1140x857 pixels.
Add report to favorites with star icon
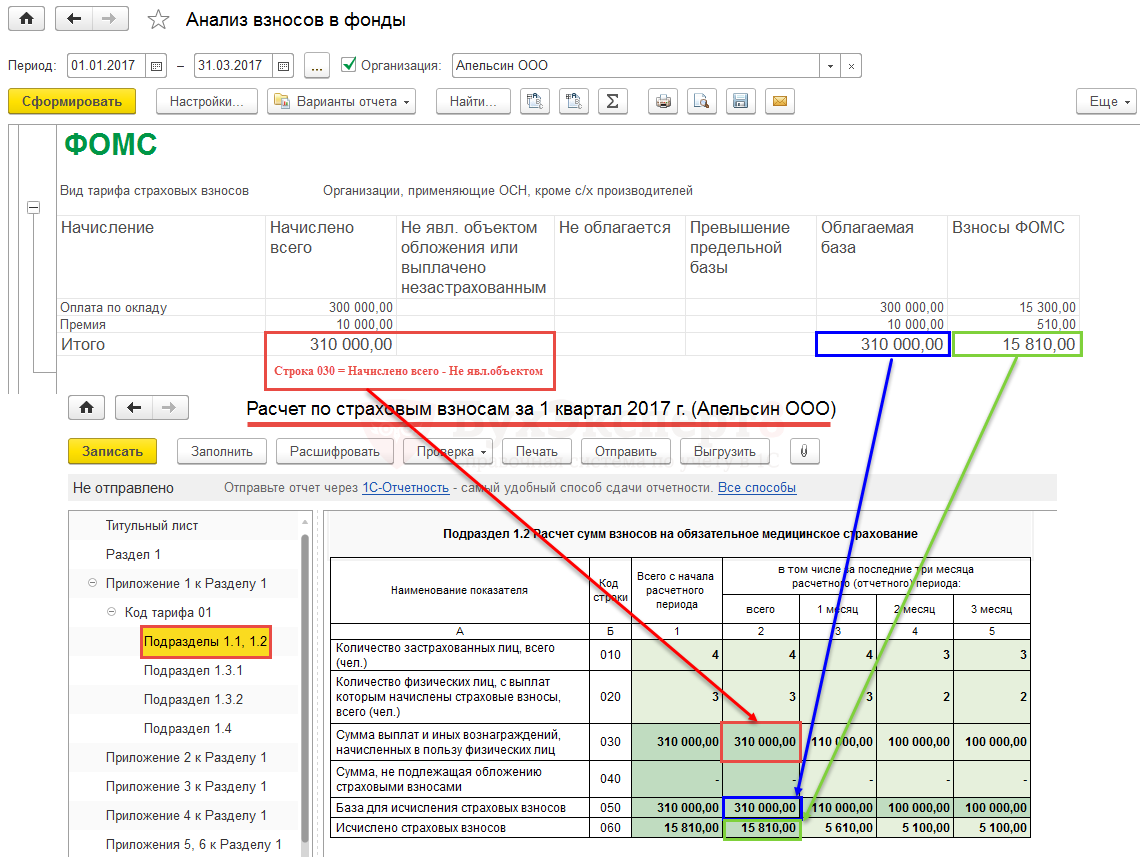tap(158, 20)
